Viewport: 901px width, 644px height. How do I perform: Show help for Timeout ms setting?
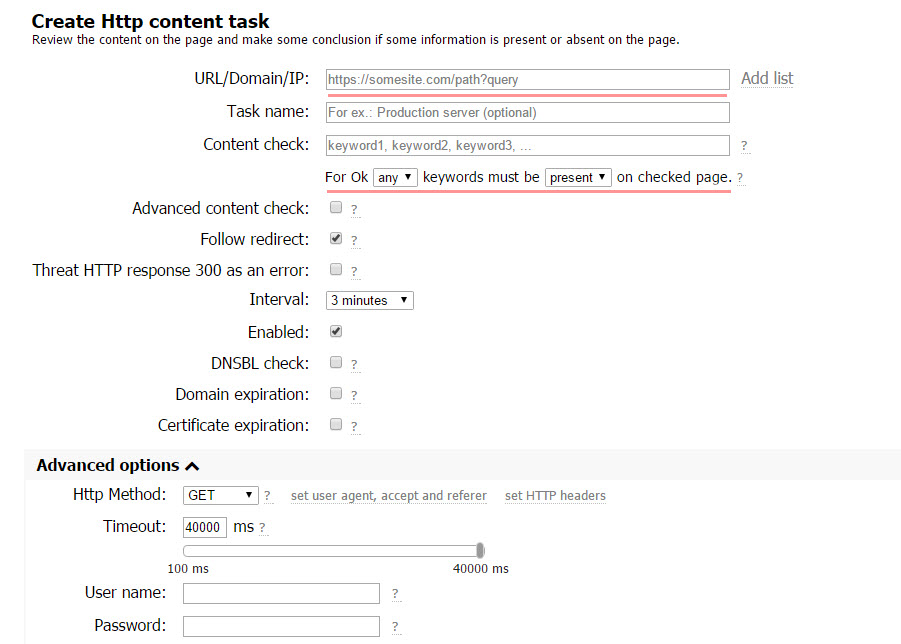pyautogui.click(x=262, y=527)
